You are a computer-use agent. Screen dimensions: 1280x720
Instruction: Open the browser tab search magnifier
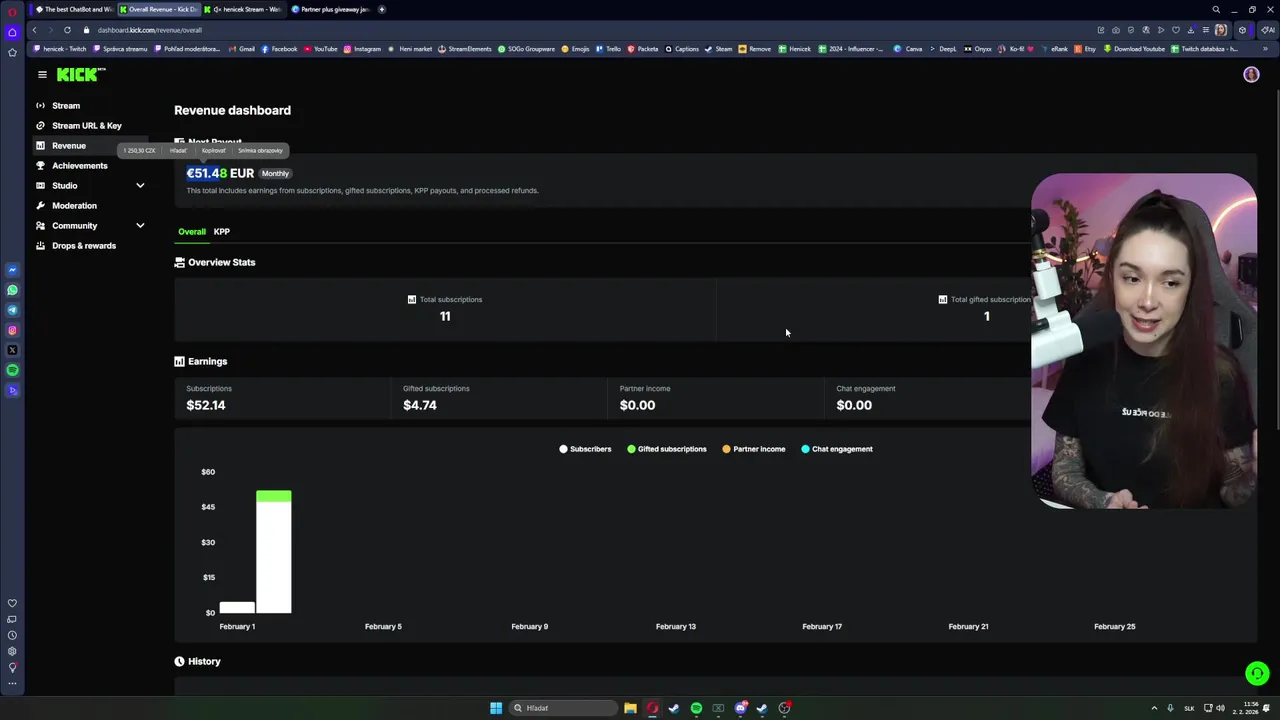point(1216,9)
